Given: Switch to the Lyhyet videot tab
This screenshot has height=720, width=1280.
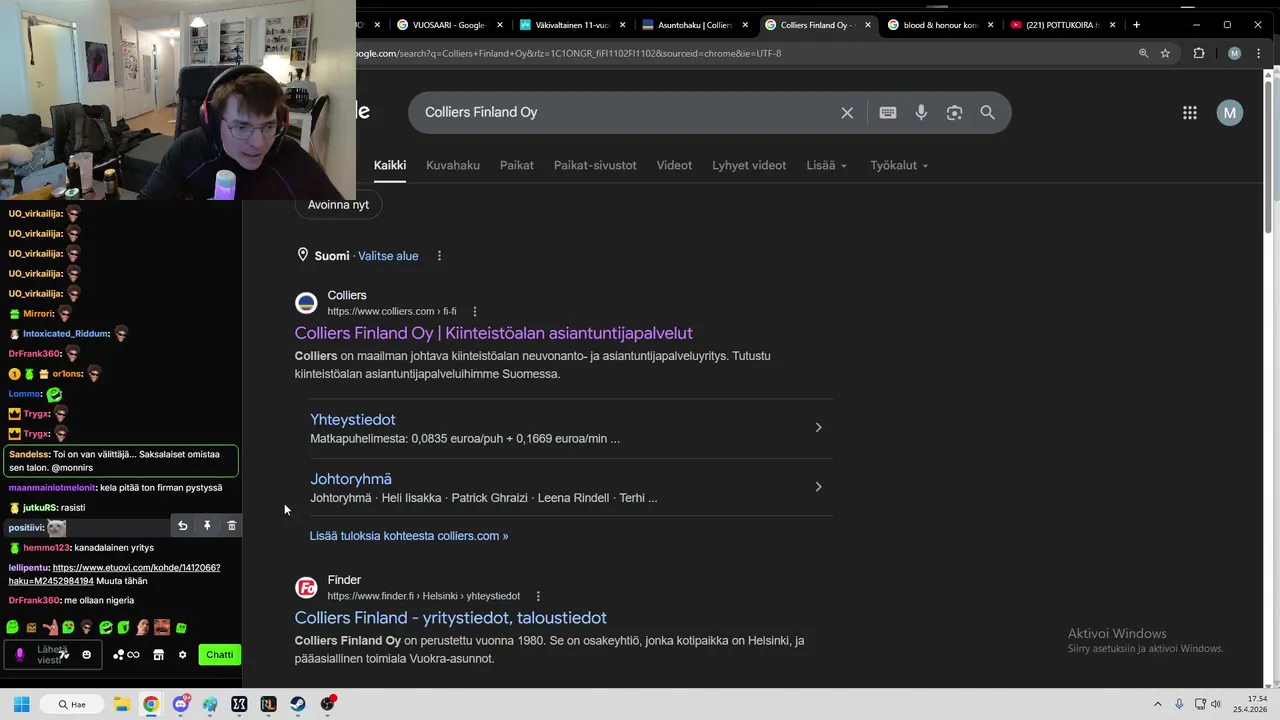Looking at the screenshot, I should point(749,166).
